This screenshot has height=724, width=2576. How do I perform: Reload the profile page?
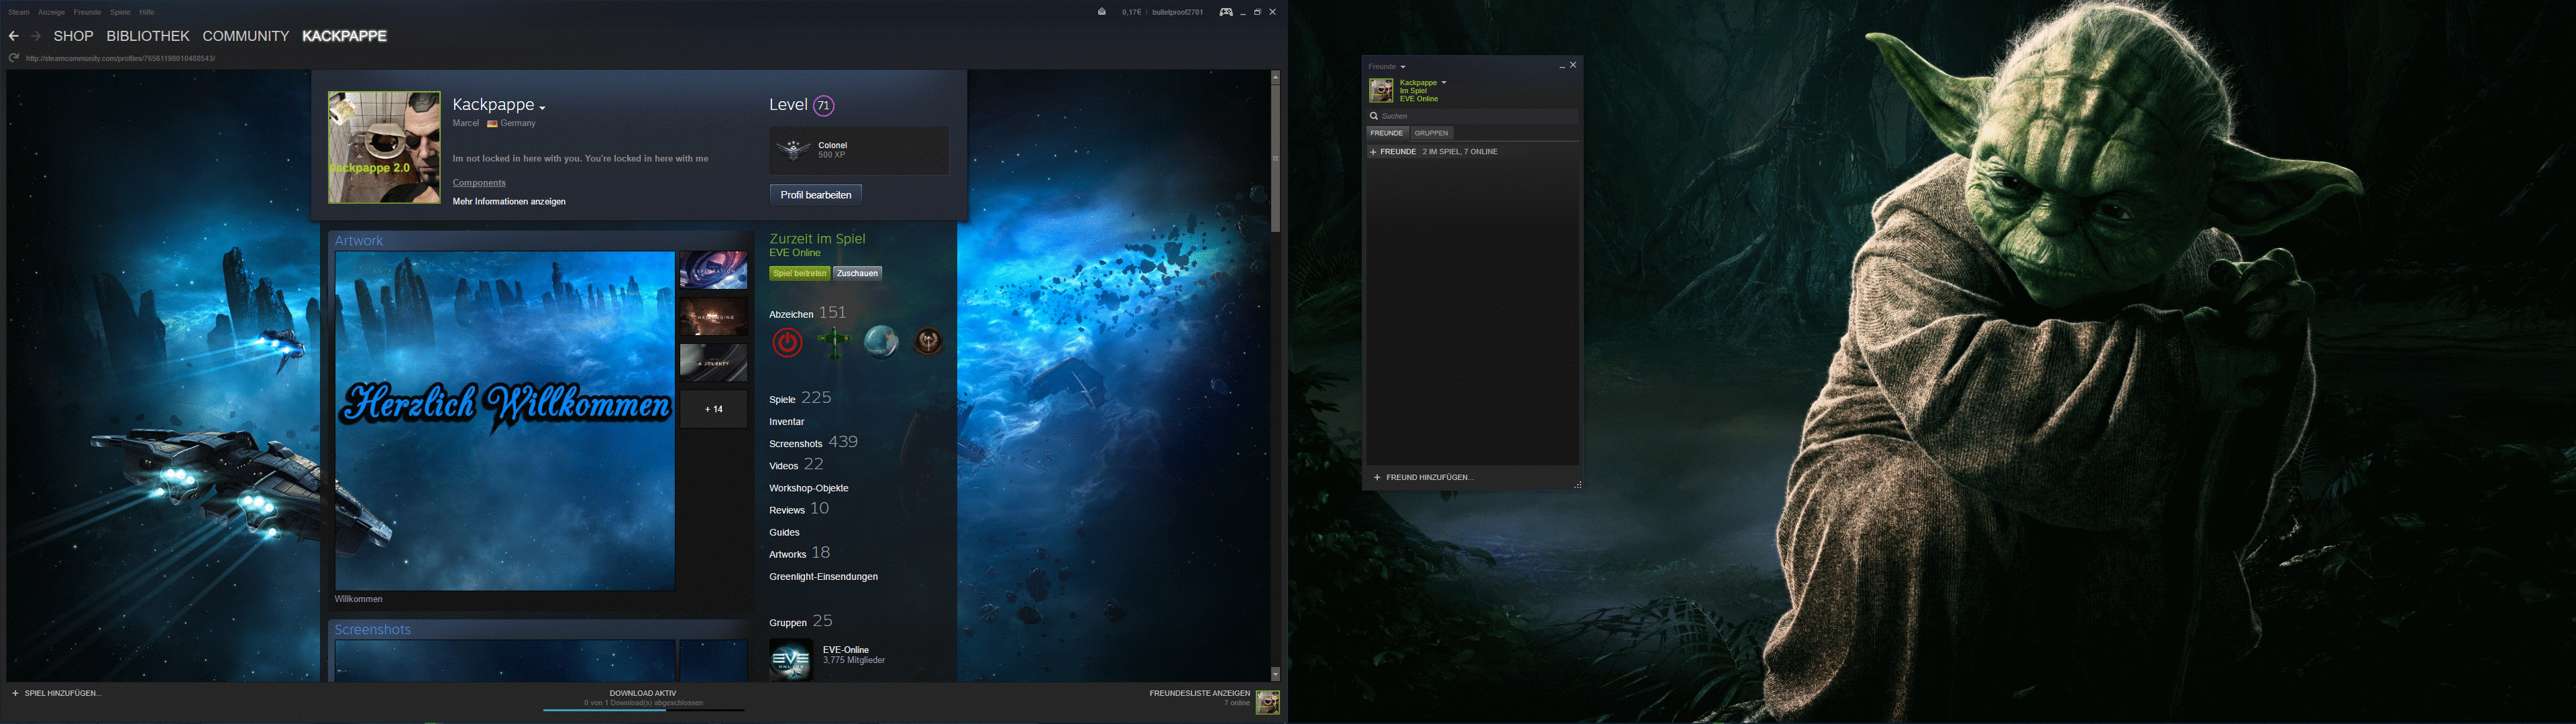(14, 58)
